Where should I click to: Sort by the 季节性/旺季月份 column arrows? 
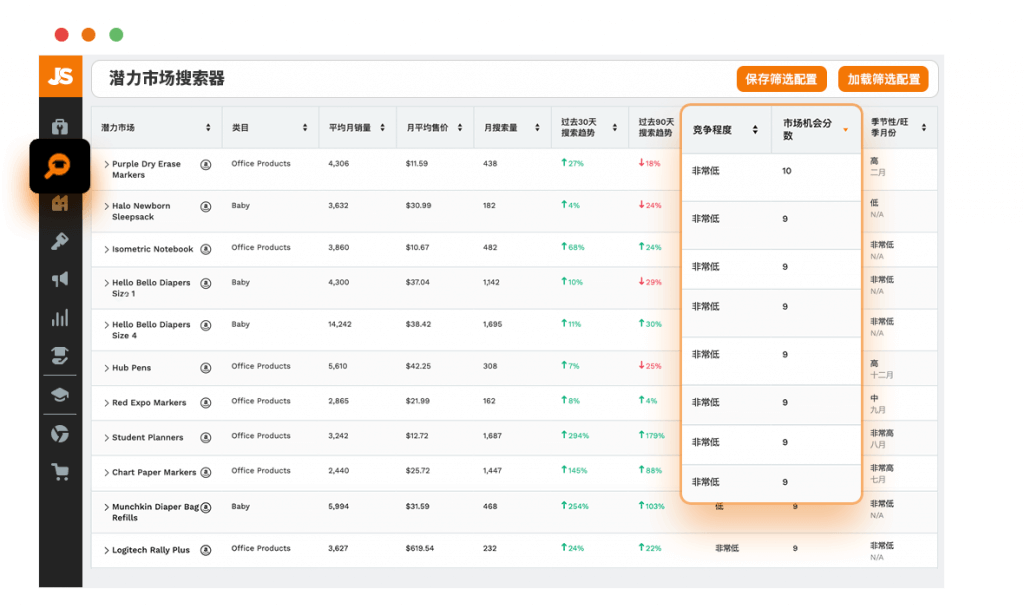[x=923, y=127]
